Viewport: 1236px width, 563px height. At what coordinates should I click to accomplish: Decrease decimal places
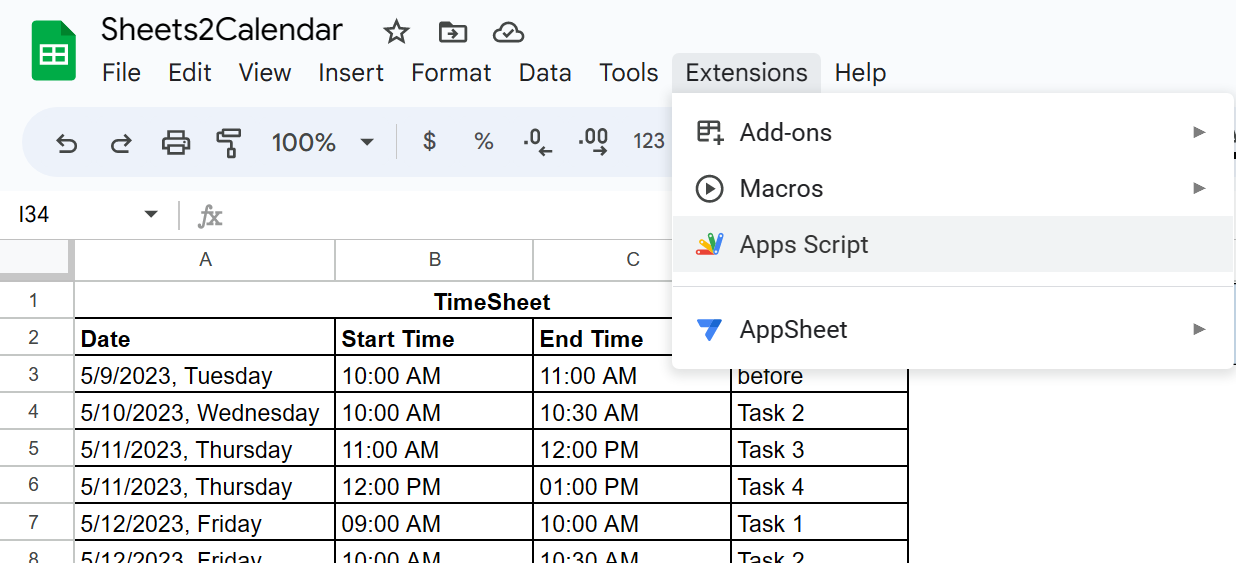coord(538,142)
